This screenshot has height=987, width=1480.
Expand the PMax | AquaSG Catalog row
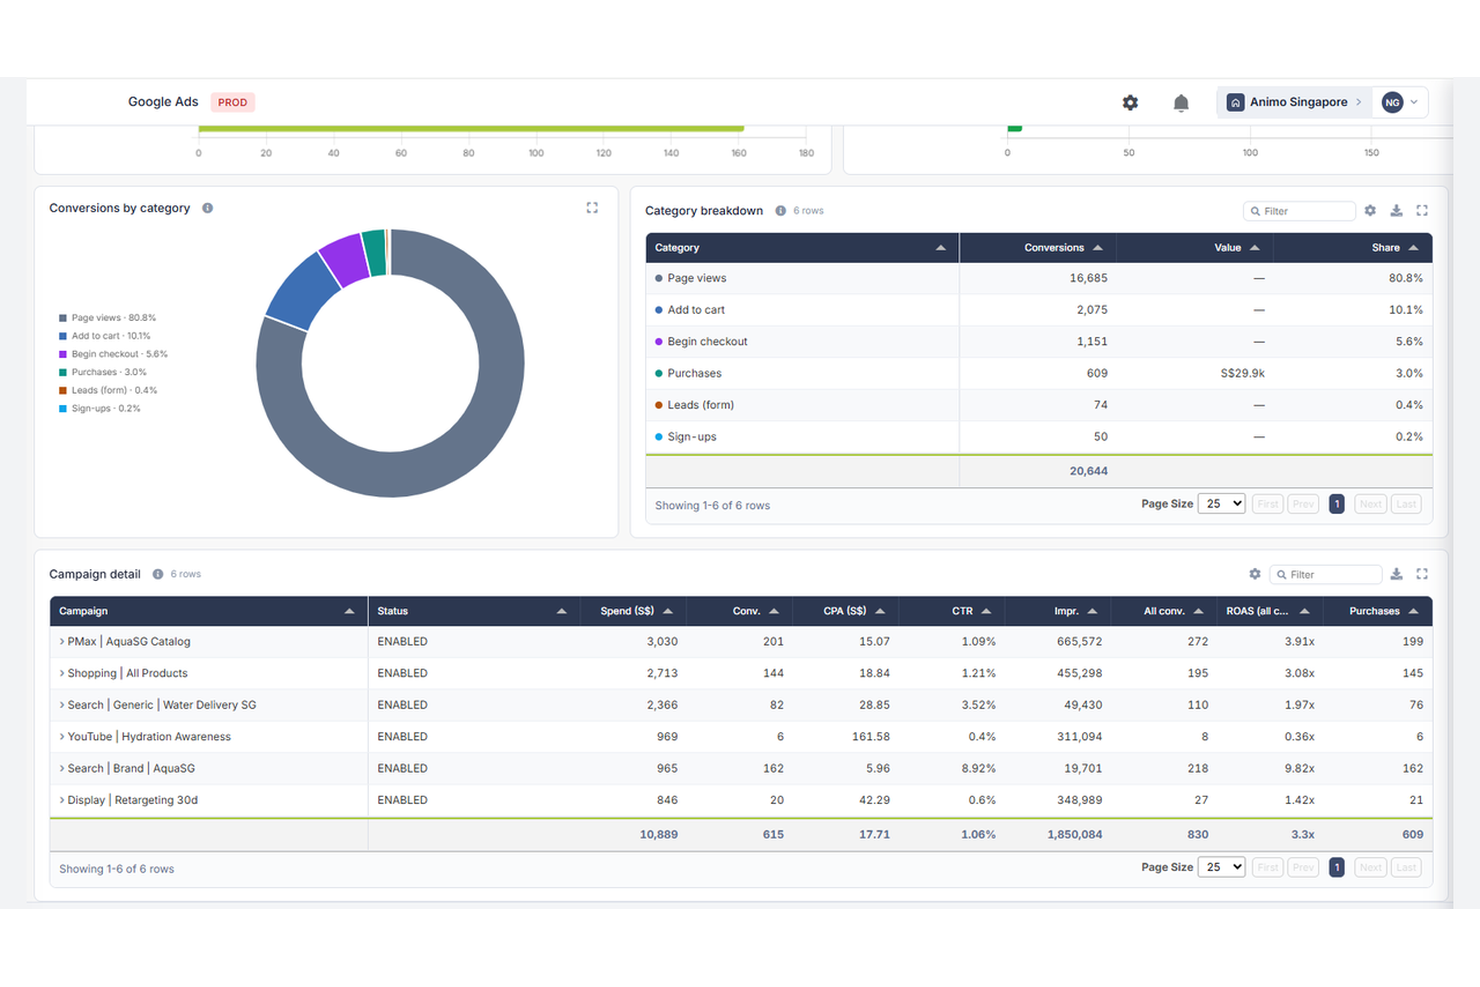[62, 642]
